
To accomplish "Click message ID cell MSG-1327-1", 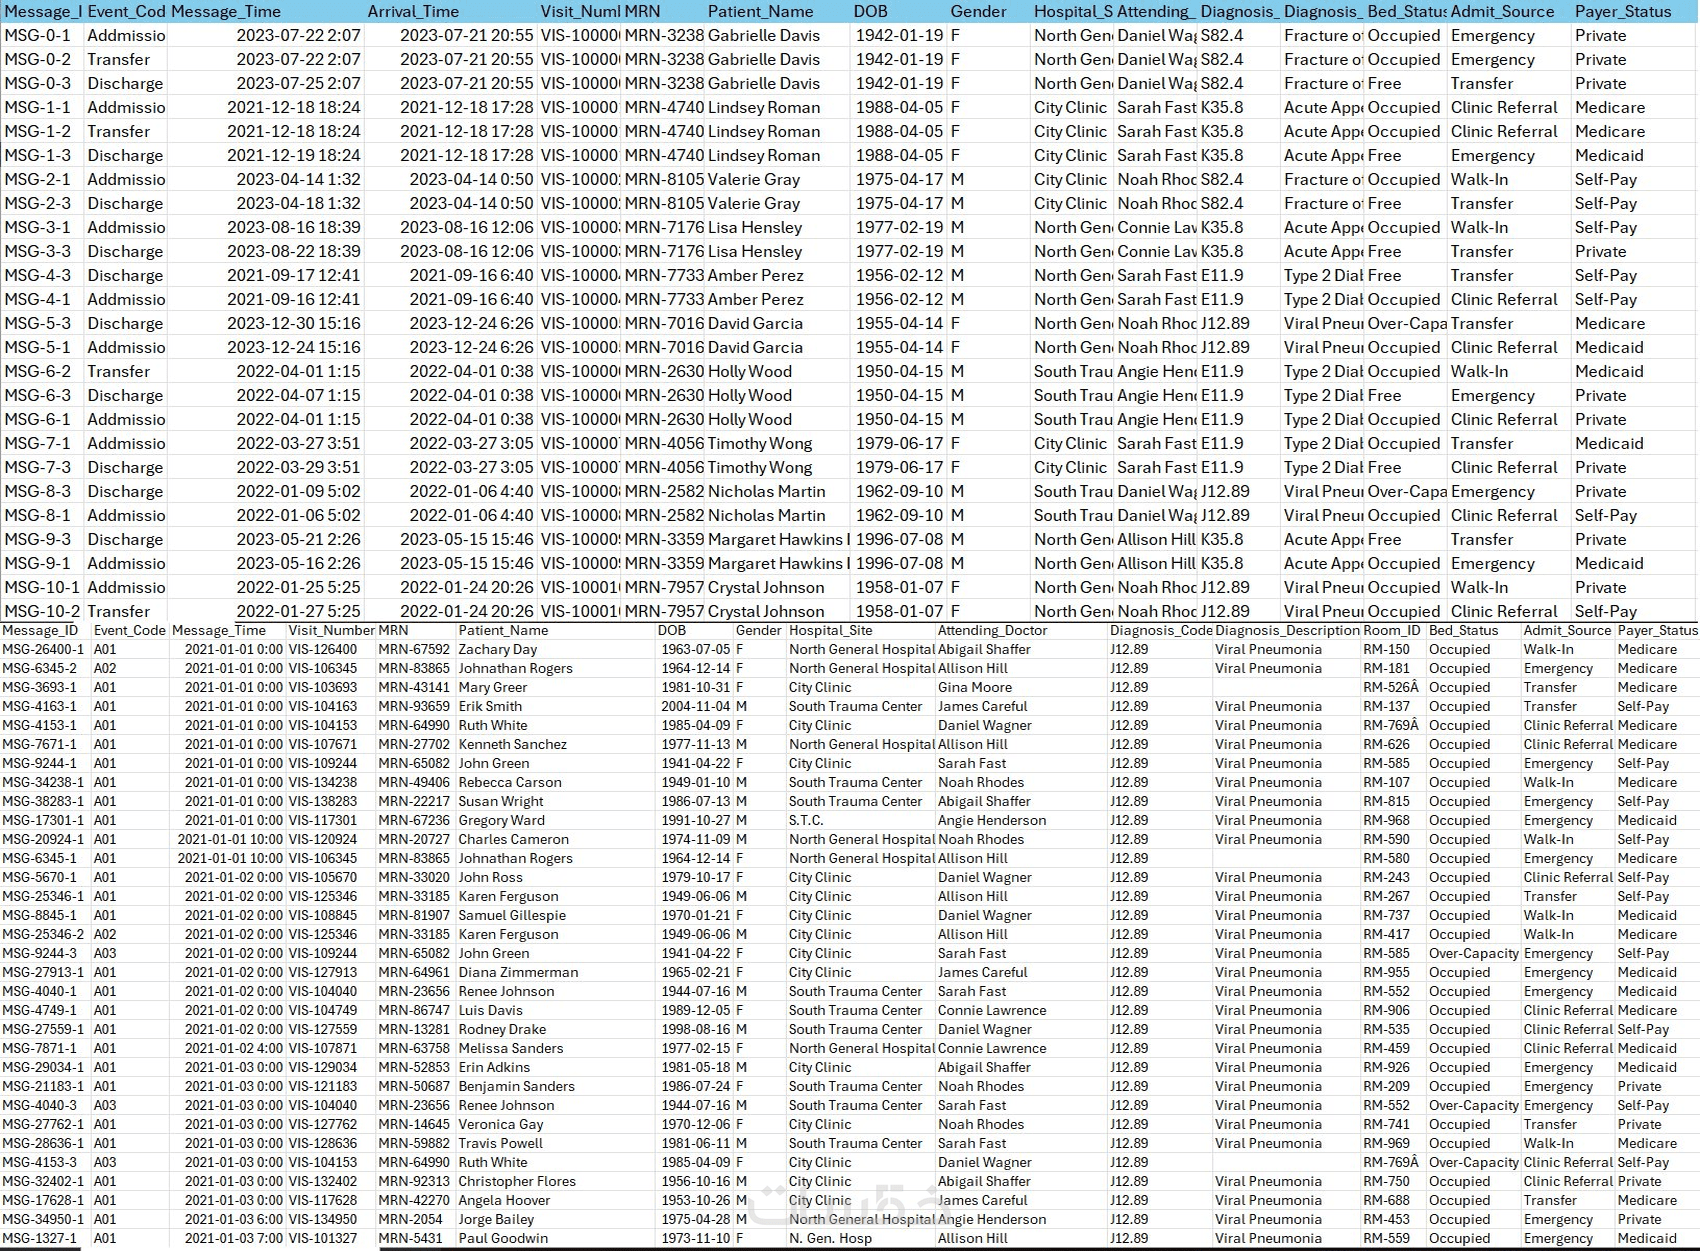I will [x=40, y=1238].
